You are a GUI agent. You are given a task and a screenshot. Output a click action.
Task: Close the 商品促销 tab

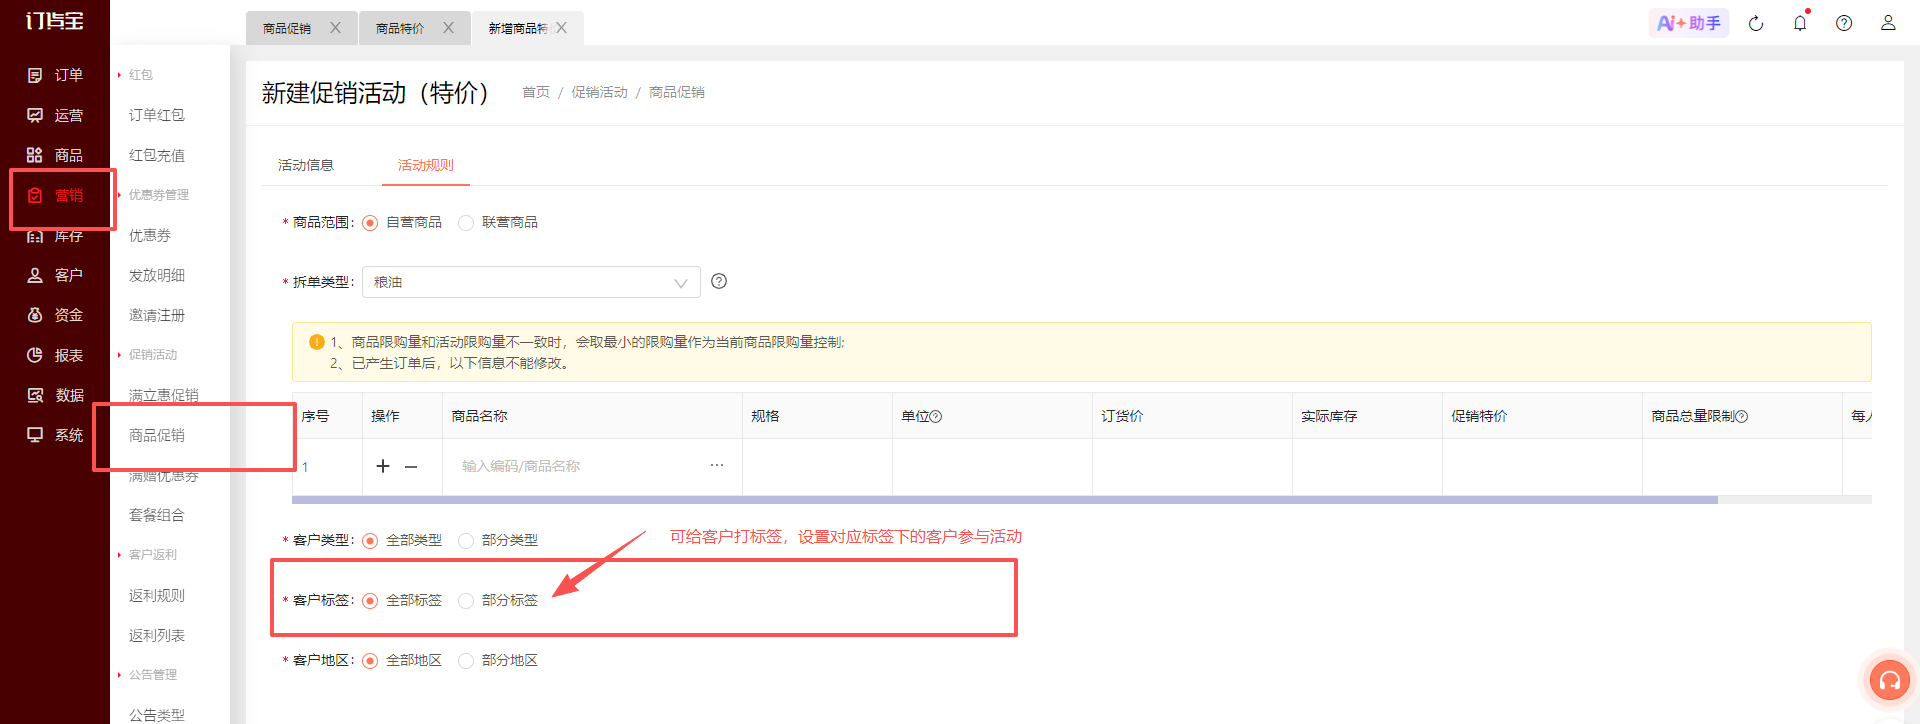pyautogui.click(x=335, y=28)
